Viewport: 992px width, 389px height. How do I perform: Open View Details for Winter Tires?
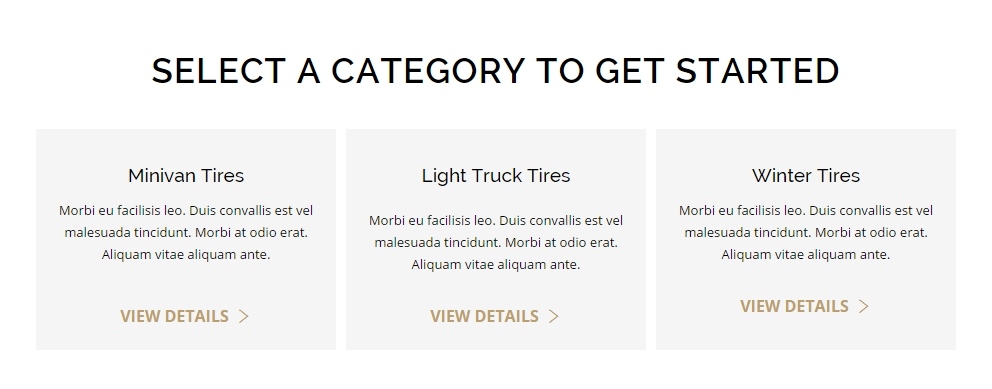coord(805,306)
